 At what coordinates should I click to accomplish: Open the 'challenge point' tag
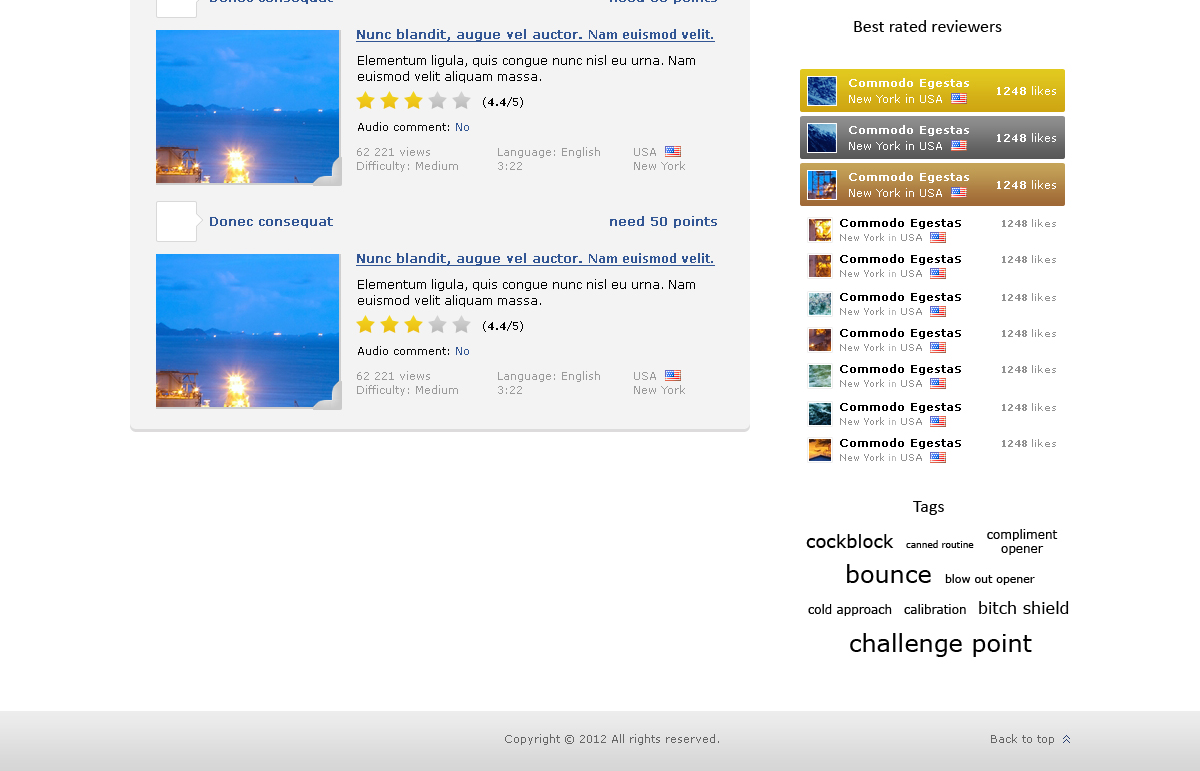pyautogui.click(x=940, y=644)
